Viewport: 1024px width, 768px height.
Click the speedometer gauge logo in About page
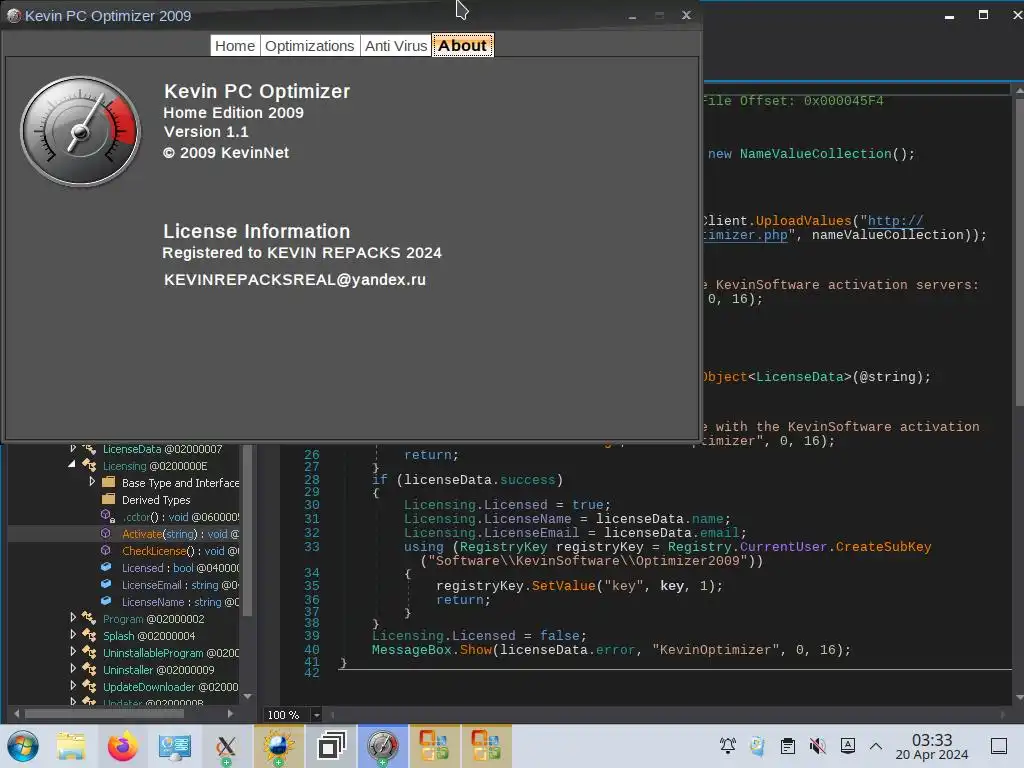(x=80, y=131)
